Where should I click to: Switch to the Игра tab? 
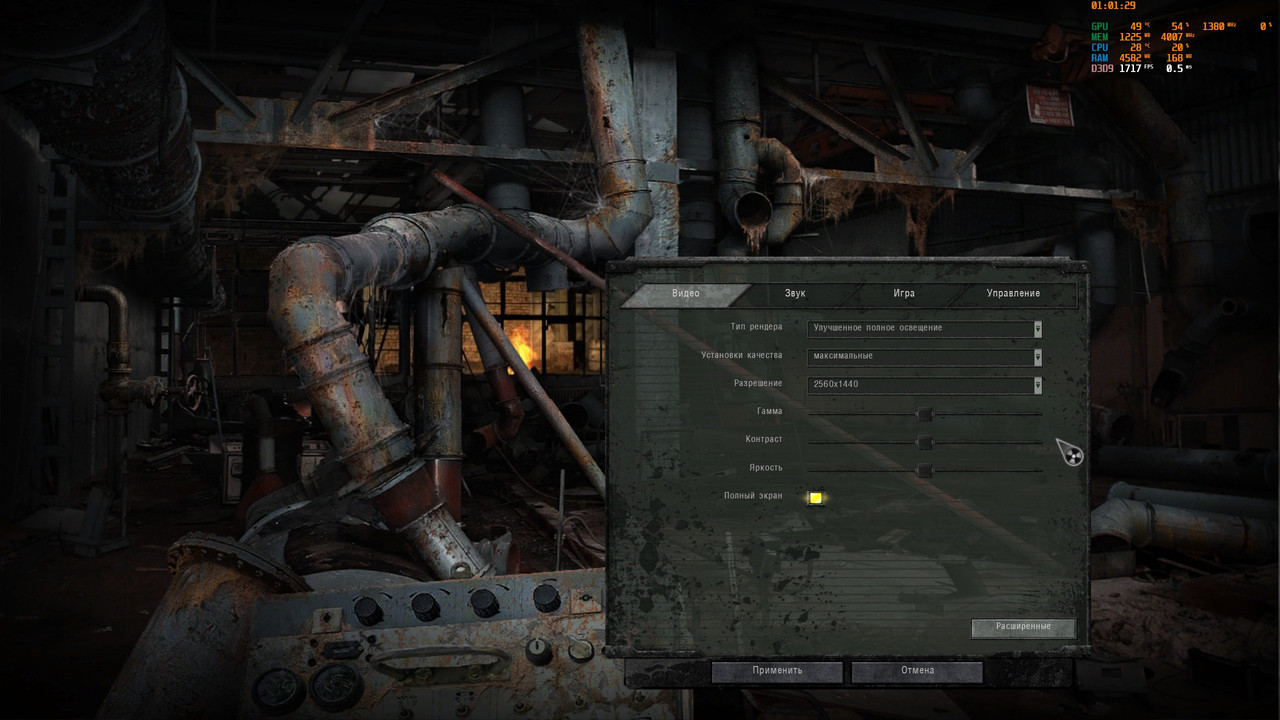902,293
